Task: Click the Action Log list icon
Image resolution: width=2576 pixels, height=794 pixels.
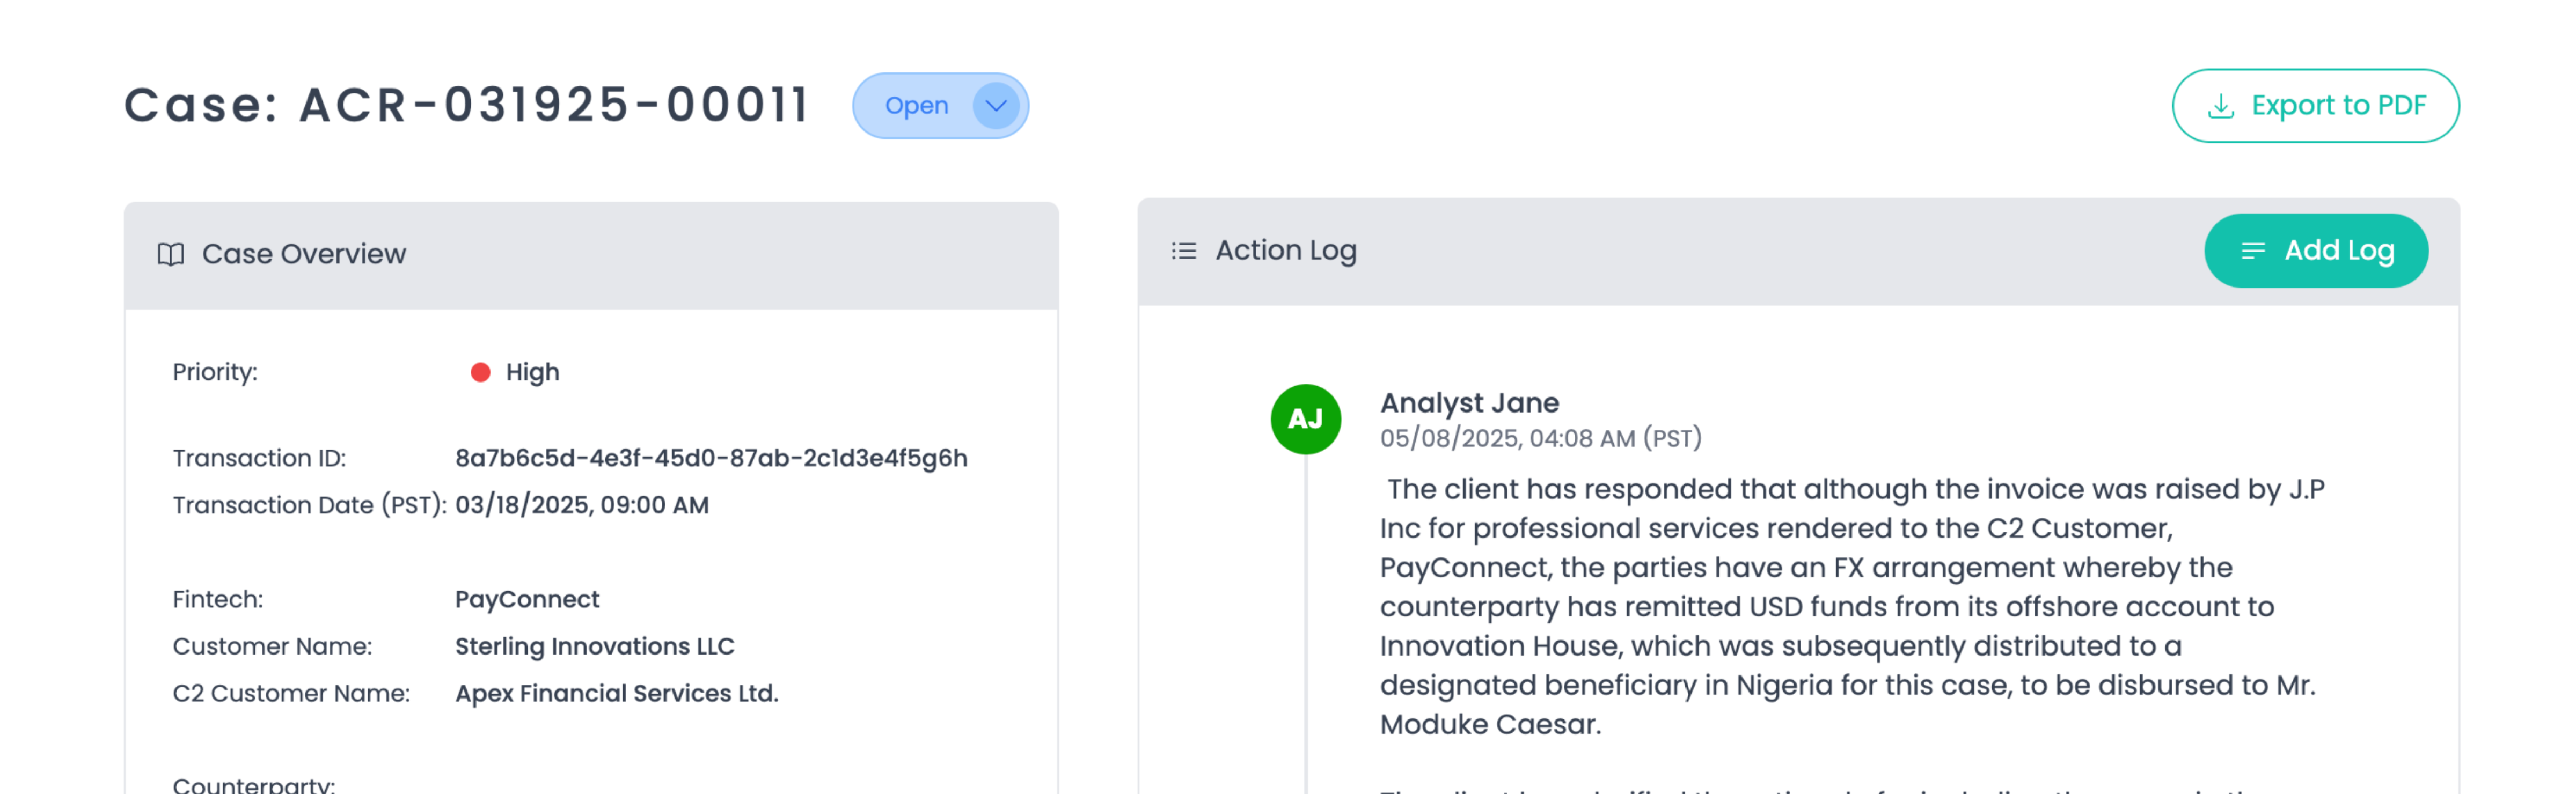Action: (x=1184, y=251)
